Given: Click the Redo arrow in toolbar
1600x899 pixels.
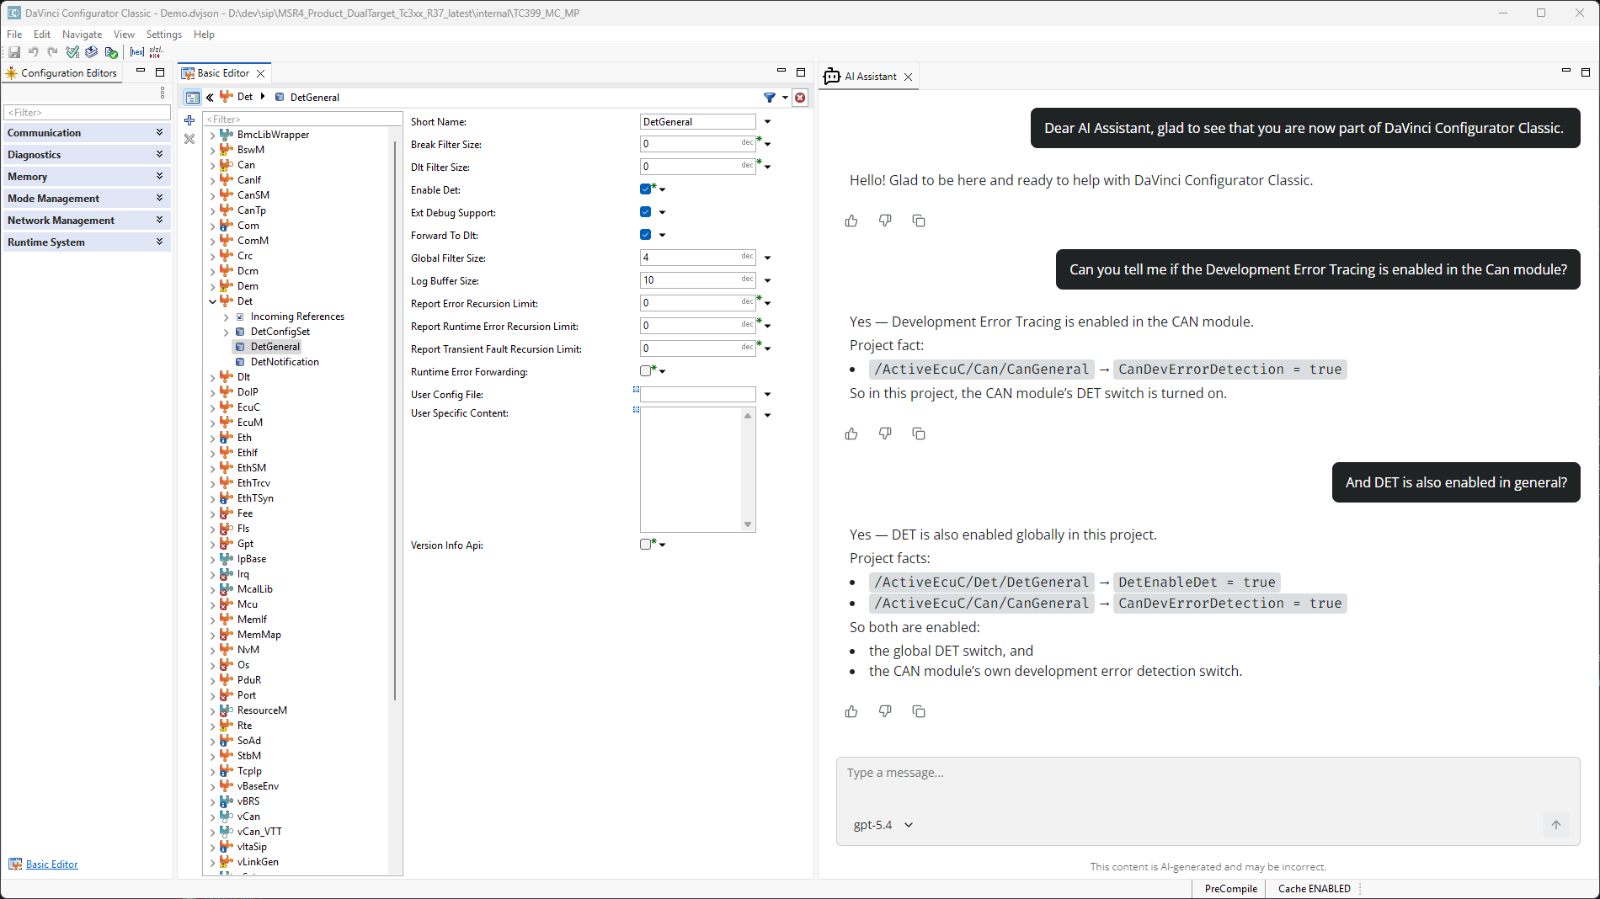Looking at the screenshot, I should pyautogui.click(x=52, y=52).
